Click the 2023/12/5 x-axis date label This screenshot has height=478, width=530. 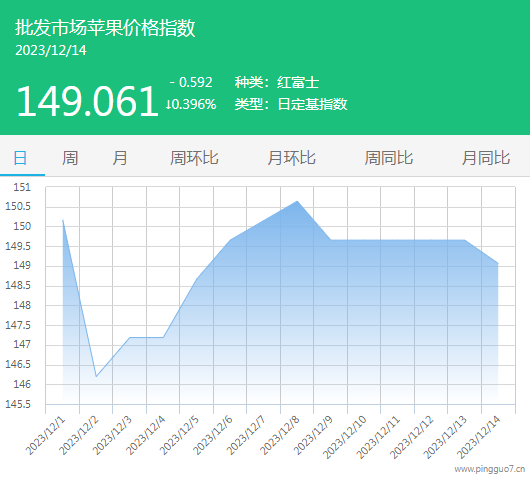pos(179,435)
